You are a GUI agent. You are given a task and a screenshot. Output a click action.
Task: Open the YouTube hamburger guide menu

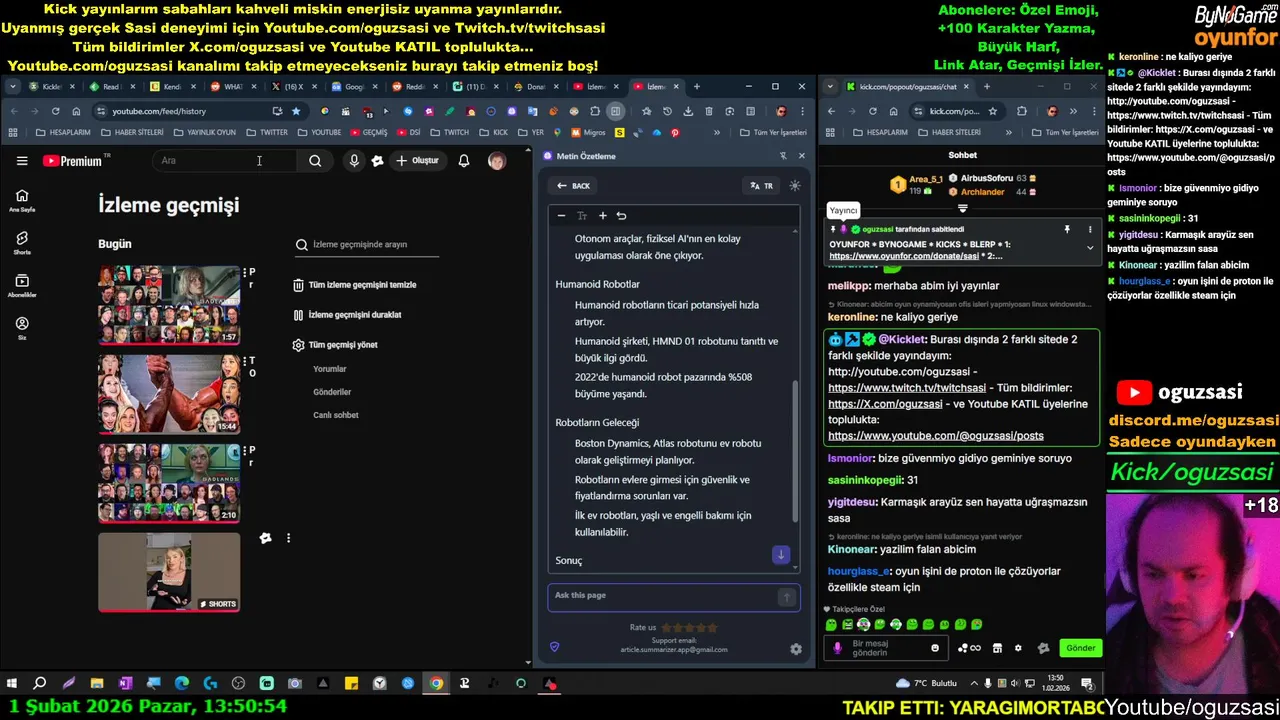tap(22, 160)
